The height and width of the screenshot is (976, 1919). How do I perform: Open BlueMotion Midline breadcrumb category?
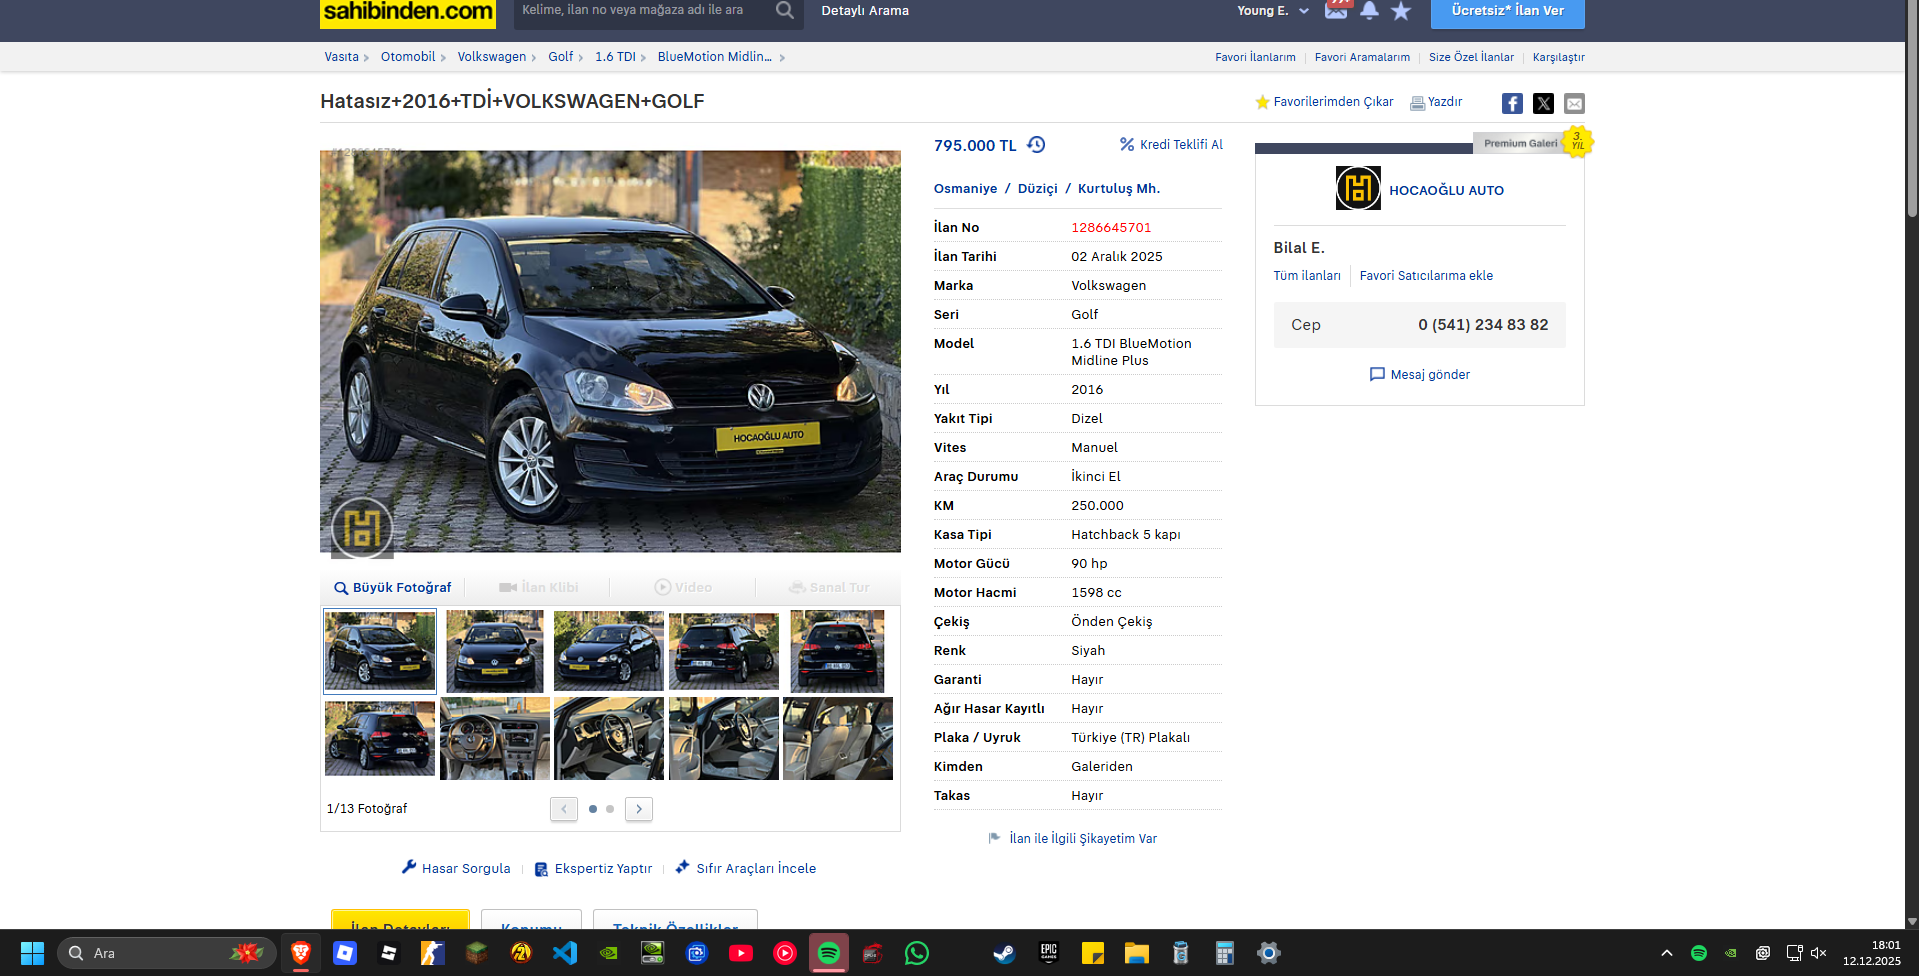pos(715,57)
